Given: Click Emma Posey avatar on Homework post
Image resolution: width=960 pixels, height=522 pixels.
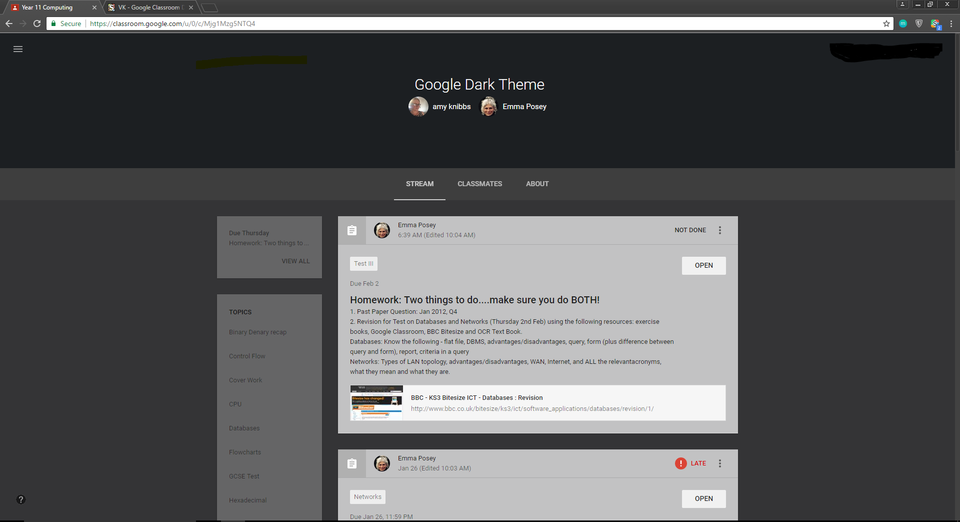Looking at the screenshot, I should pyautogui.click(x=382, y=230).
